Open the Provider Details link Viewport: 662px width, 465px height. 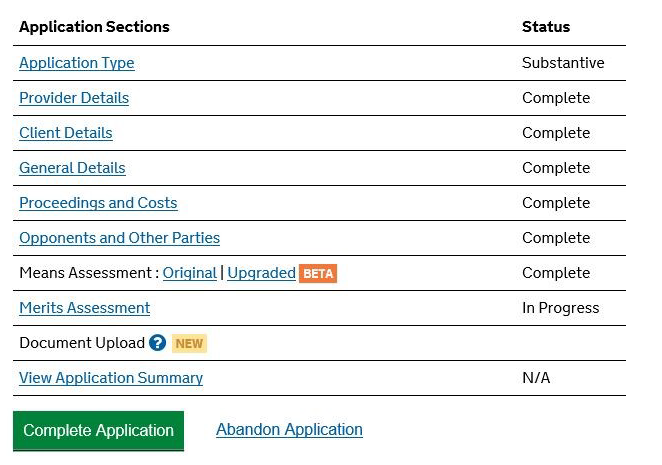pyautogui.click(x=74, y=98)
